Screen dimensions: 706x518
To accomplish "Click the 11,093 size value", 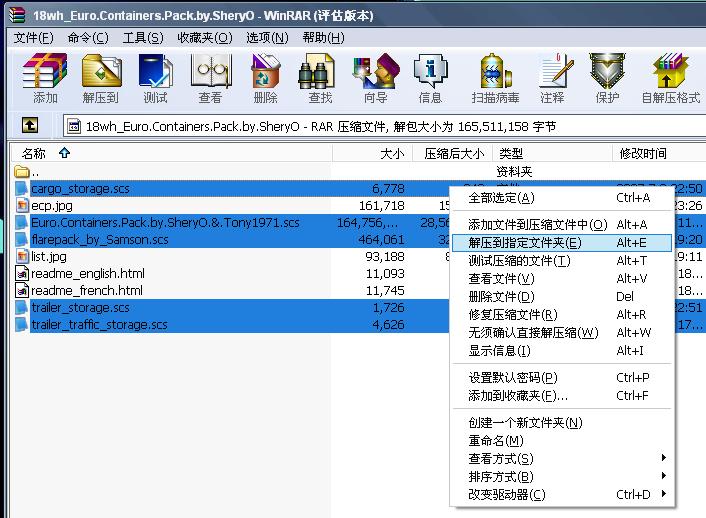I will pos(385,274).
